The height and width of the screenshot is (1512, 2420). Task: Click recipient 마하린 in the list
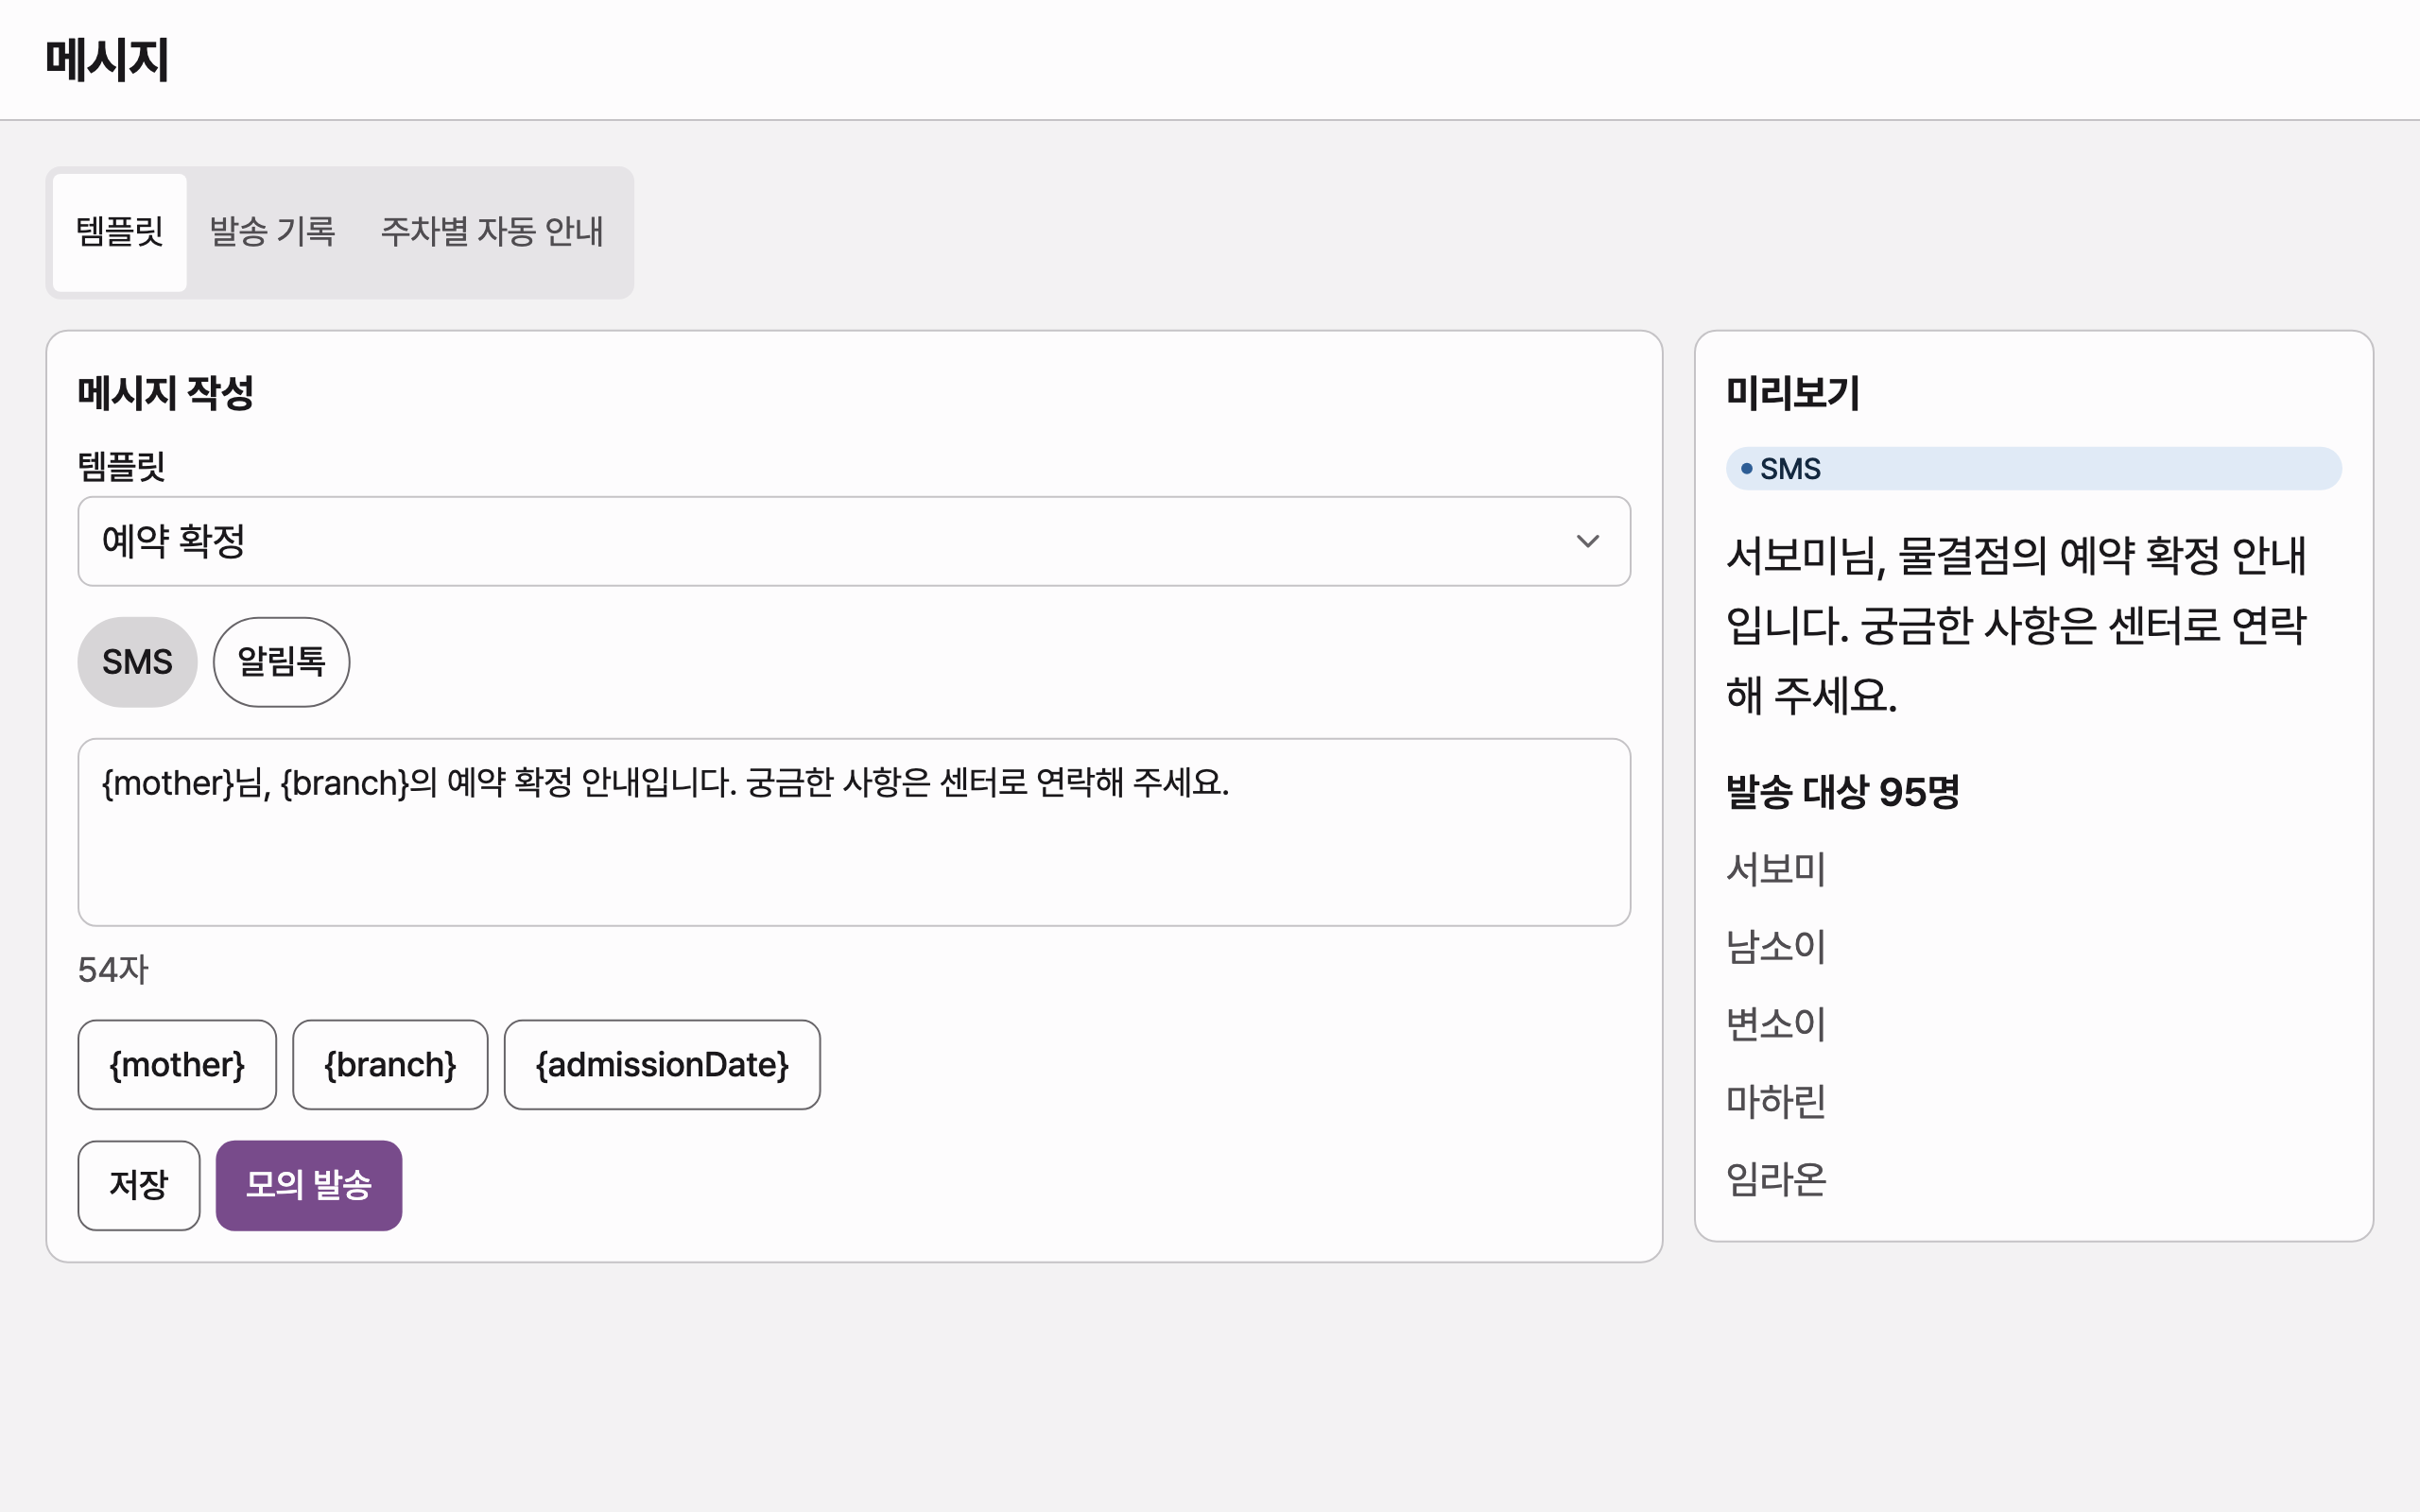click(x=1776, y=1102)
